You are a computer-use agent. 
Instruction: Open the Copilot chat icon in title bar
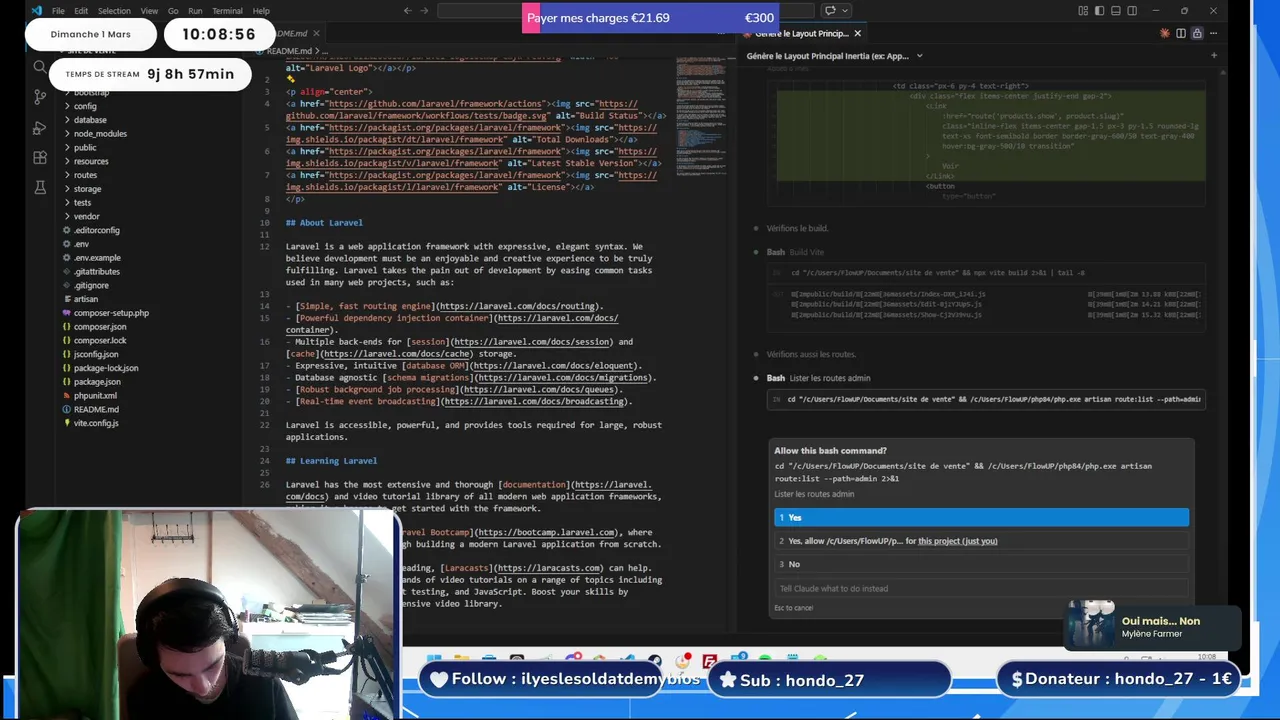[829, 10]
